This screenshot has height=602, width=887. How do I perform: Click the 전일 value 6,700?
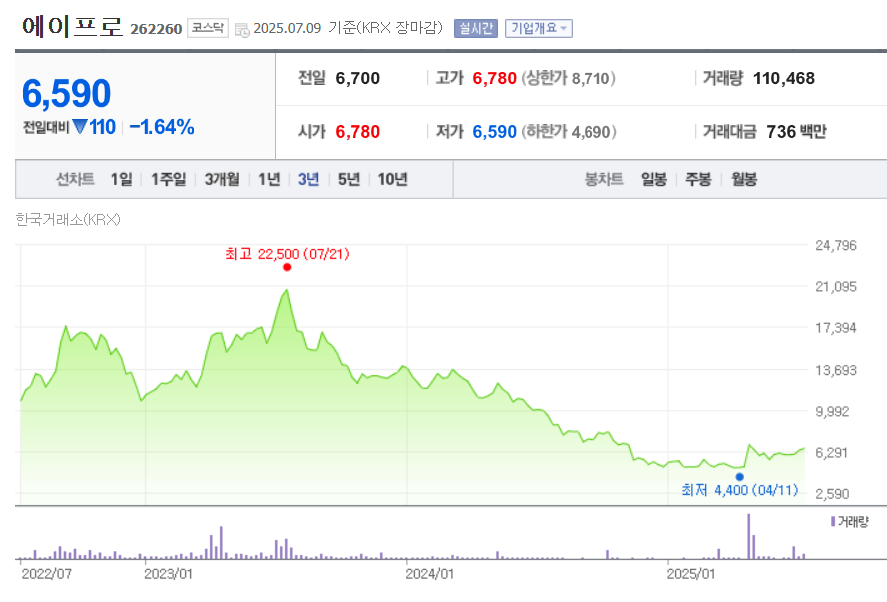coord(358,78)
